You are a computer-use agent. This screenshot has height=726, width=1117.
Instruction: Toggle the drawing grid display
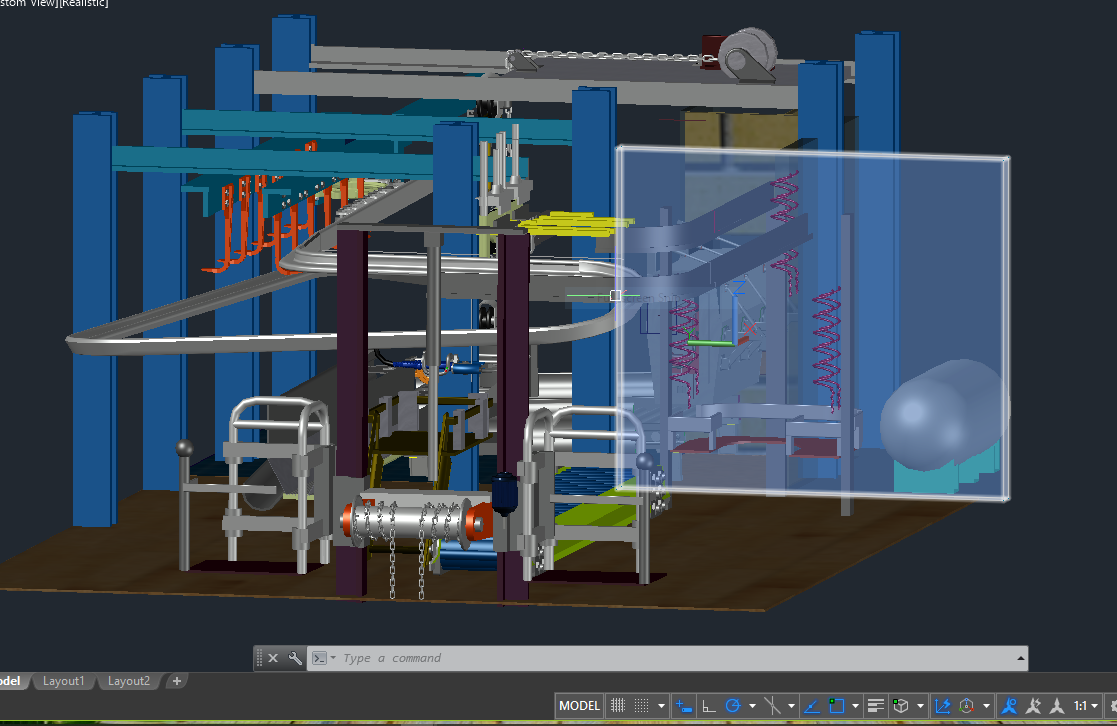click(x=619, y=705)
